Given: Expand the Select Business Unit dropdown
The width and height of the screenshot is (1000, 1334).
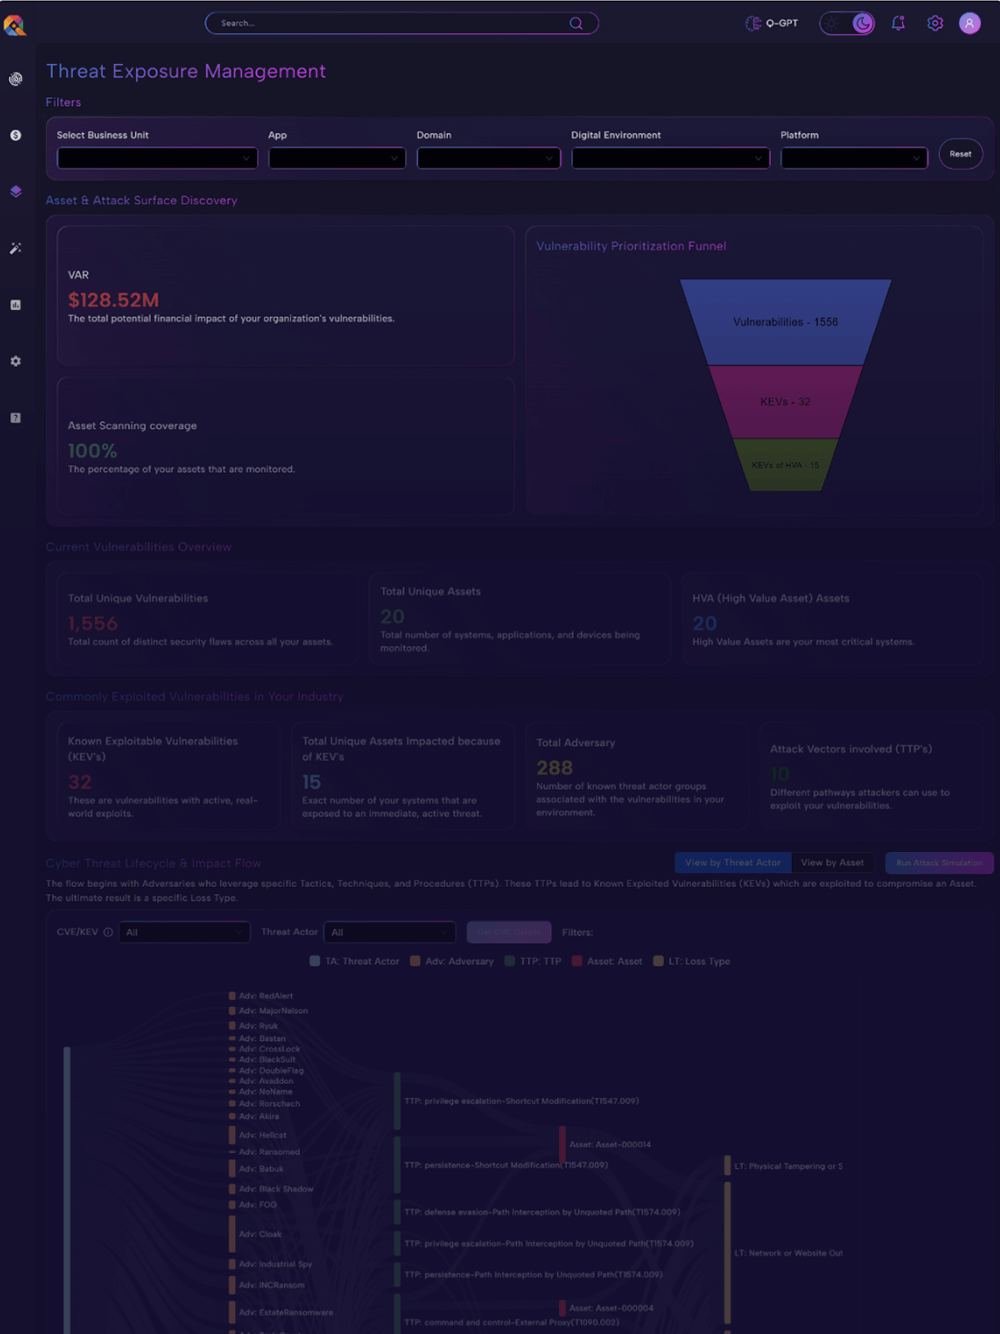Looking at the screenshot, I should (157, 158).
